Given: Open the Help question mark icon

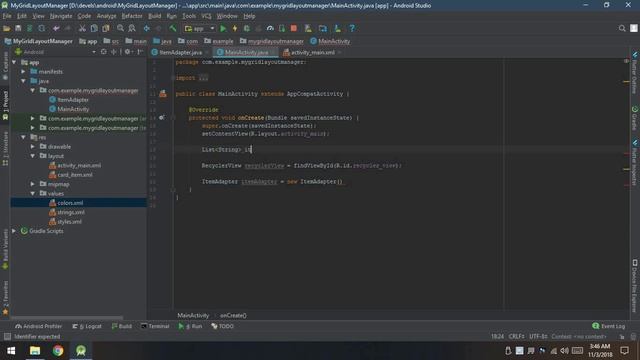Looking at the screenshot, I should [x=352, y=29].
